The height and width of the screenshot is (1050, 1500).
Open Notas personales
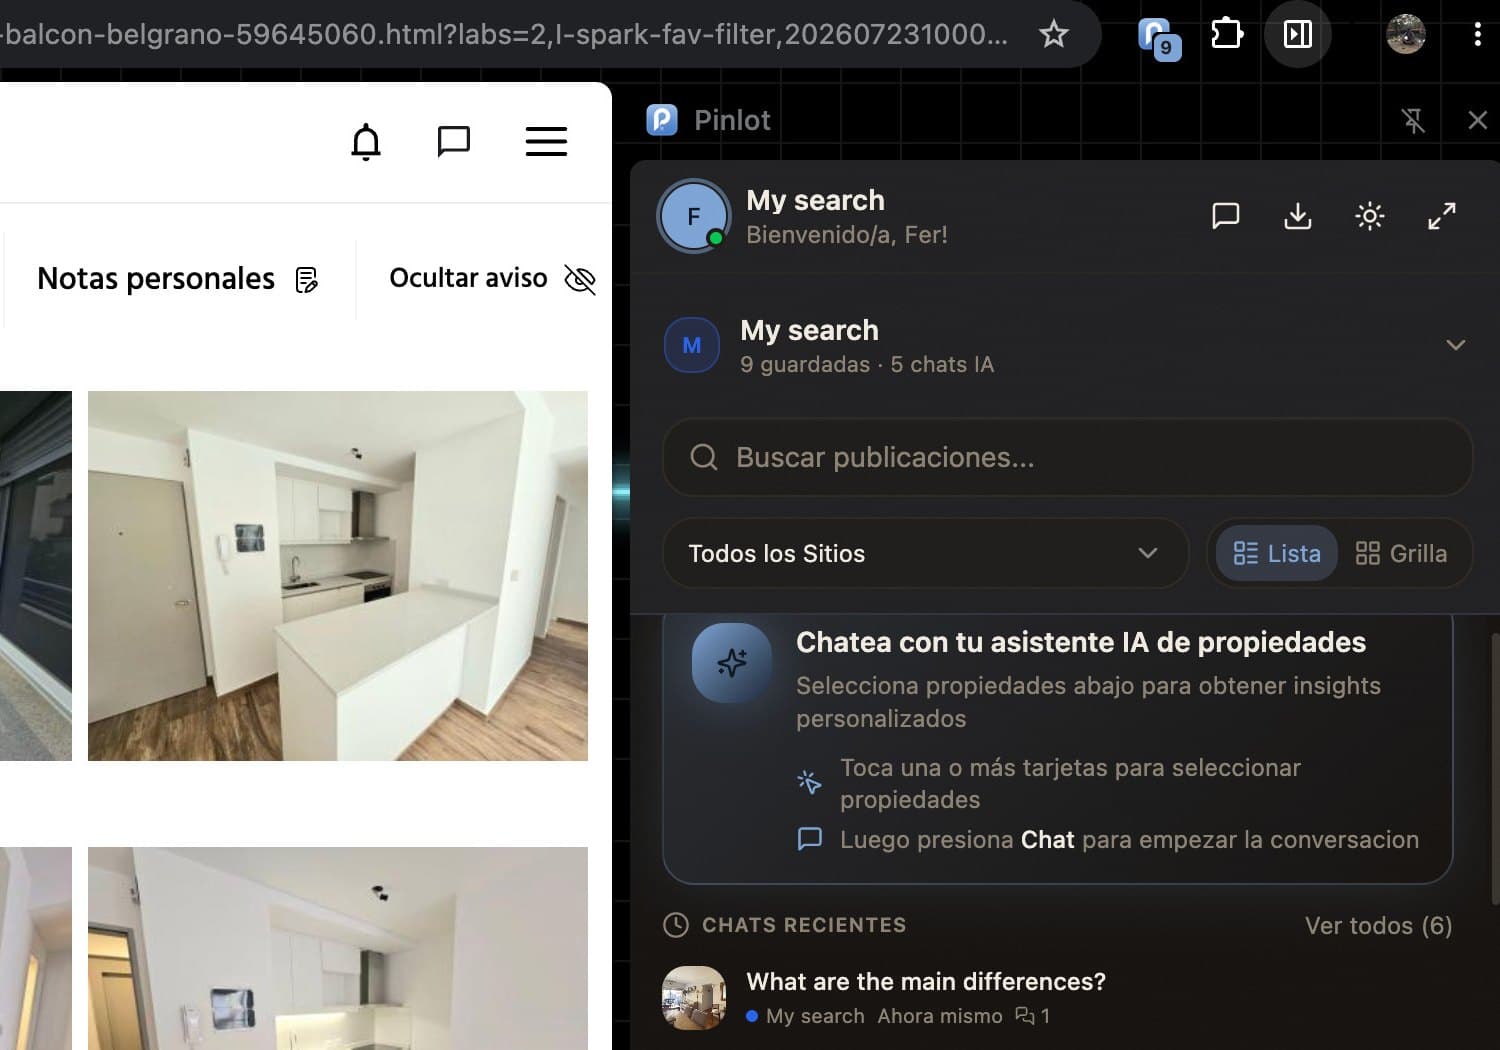tap(178, 279)
